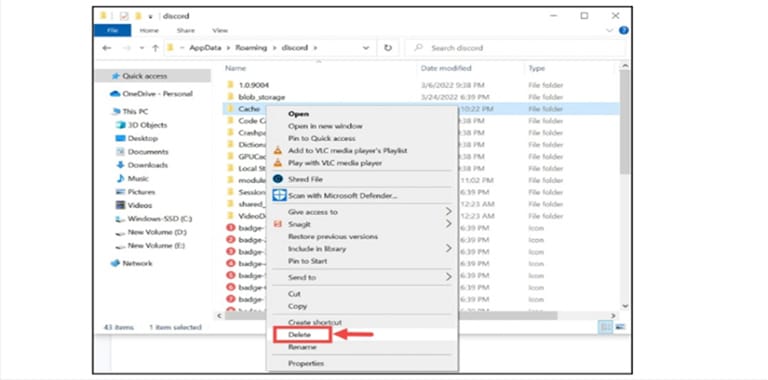Viewport: 768px width, 380px height.
Task: Switch to details view icon in status bar
Action: coord(606,327)
